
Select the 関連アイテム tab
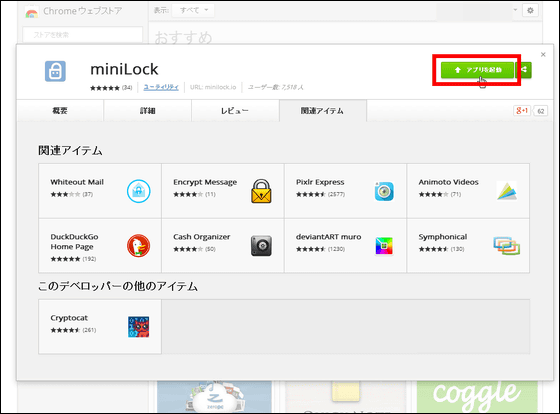pos(322,111)
